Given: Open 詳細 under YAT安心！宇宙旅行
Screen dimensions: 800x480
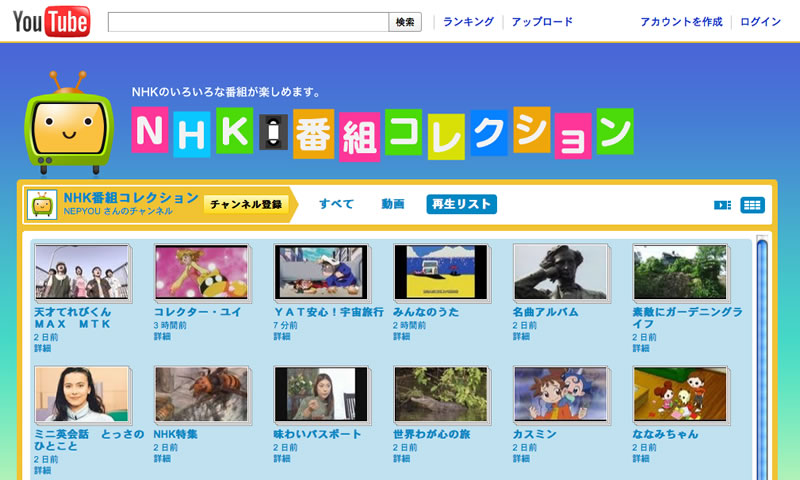Looking at the screenshot, I should click(282, 337).
